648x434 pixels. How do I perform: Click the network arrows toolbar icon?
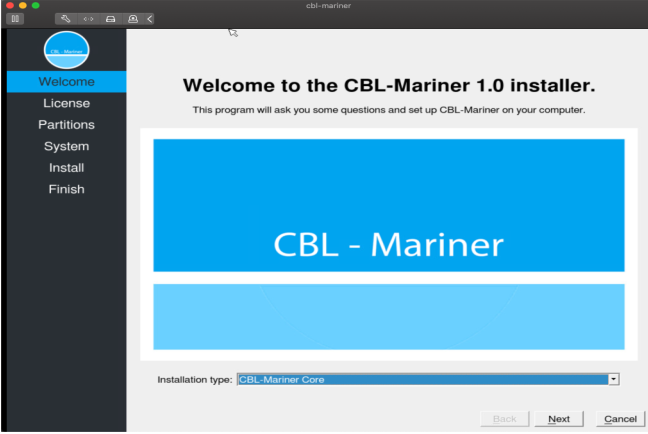[x=88, y=19]
